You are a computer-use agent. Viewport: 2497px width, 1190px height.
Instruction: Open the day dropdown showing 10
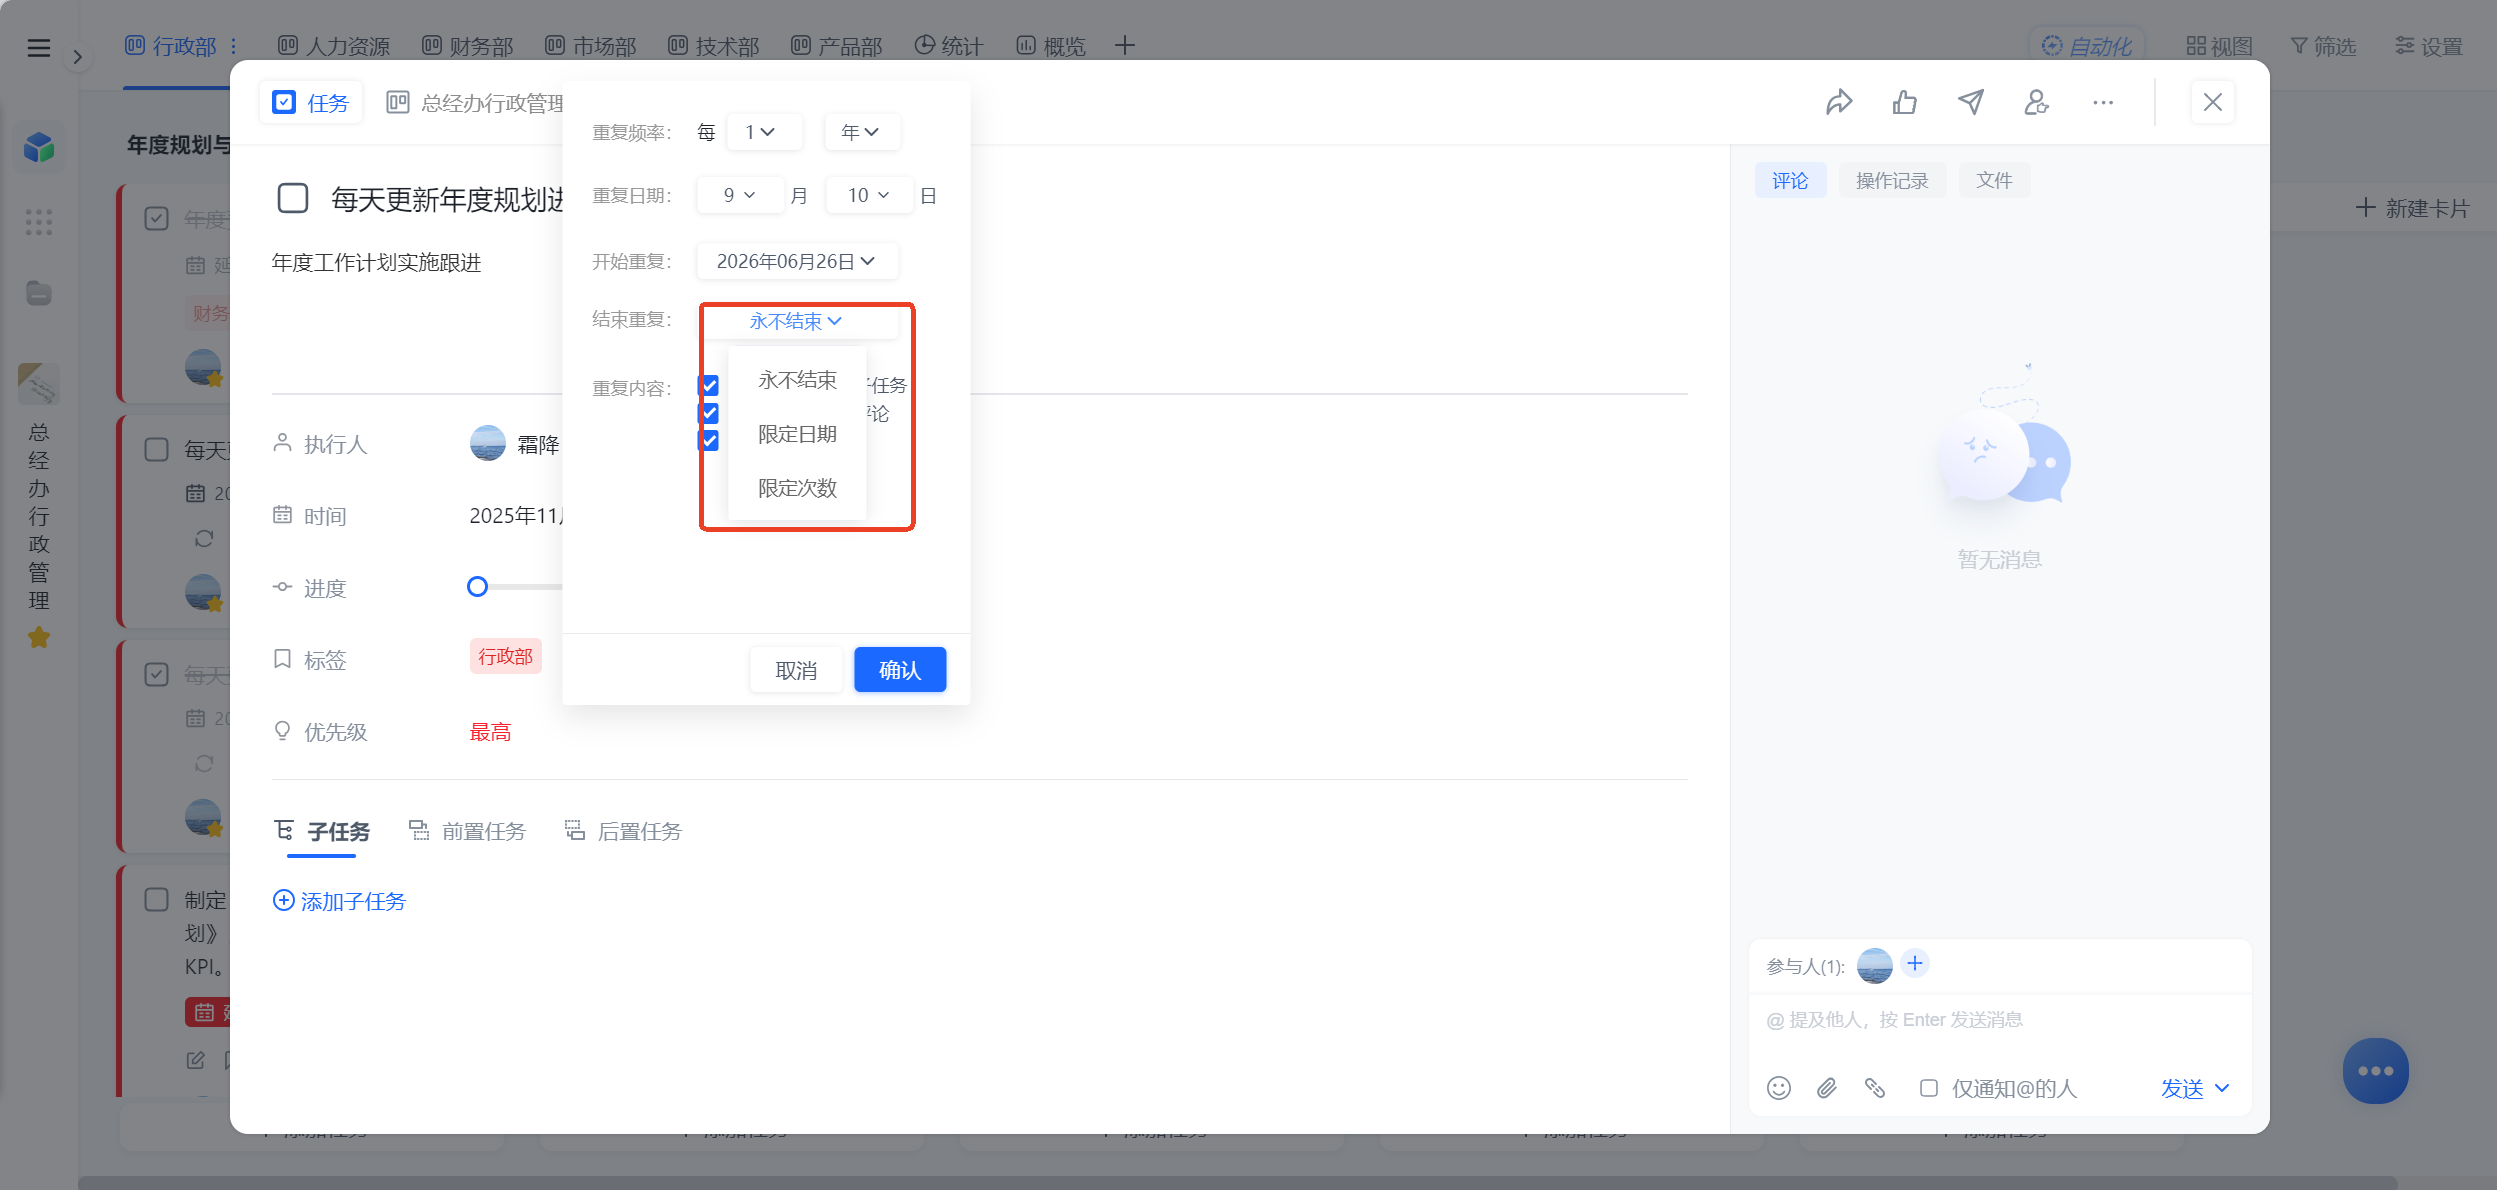coord(869,195)
